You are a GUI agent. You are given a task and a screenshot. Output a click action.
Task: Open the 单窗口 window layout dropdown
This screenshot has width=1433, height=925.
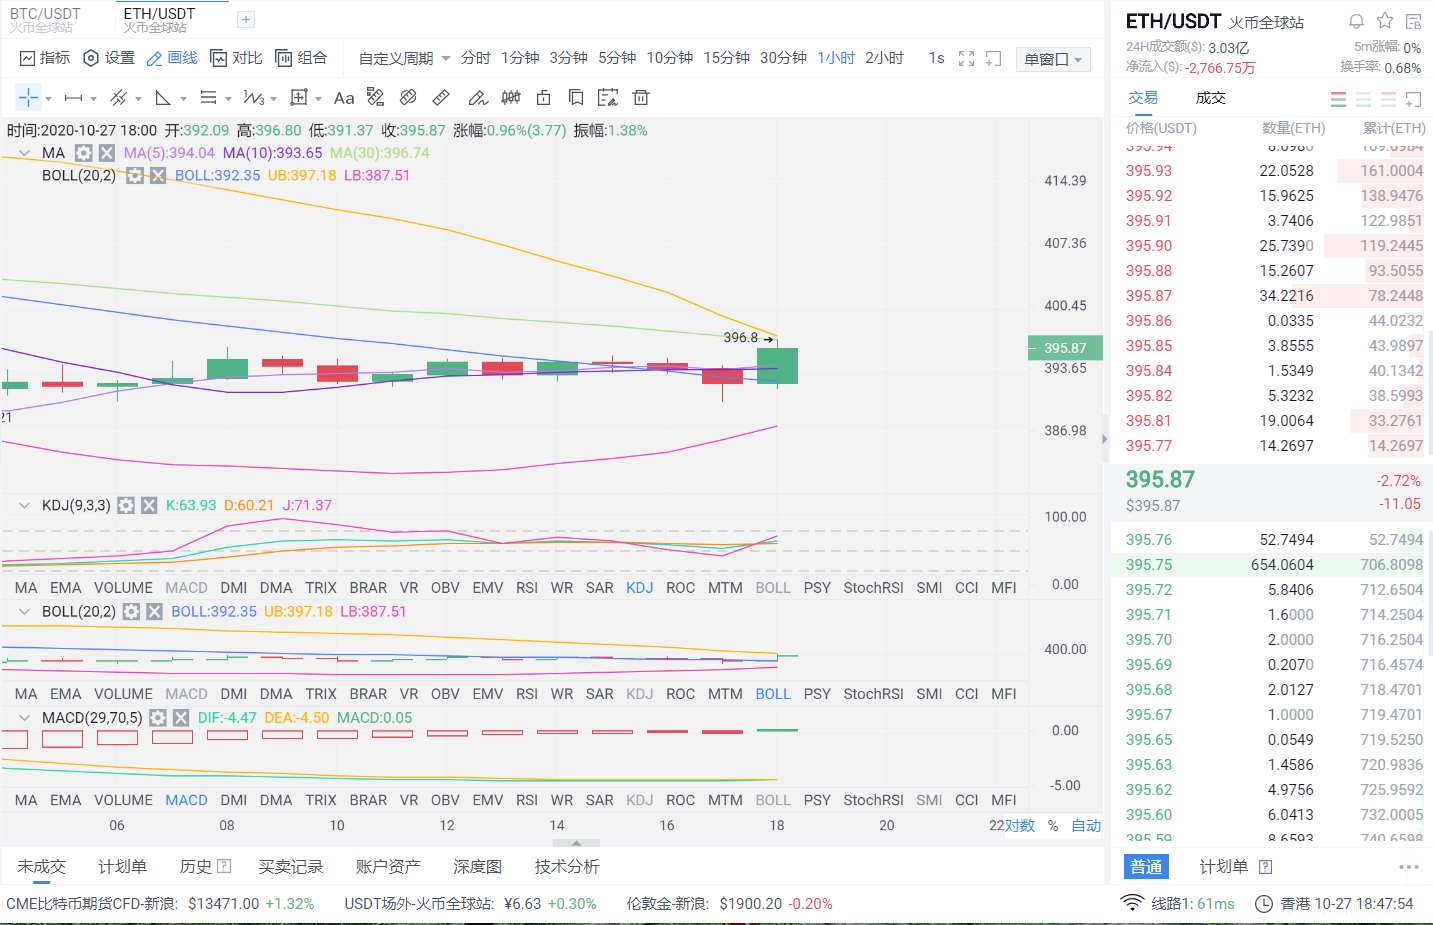point(1053,59)
